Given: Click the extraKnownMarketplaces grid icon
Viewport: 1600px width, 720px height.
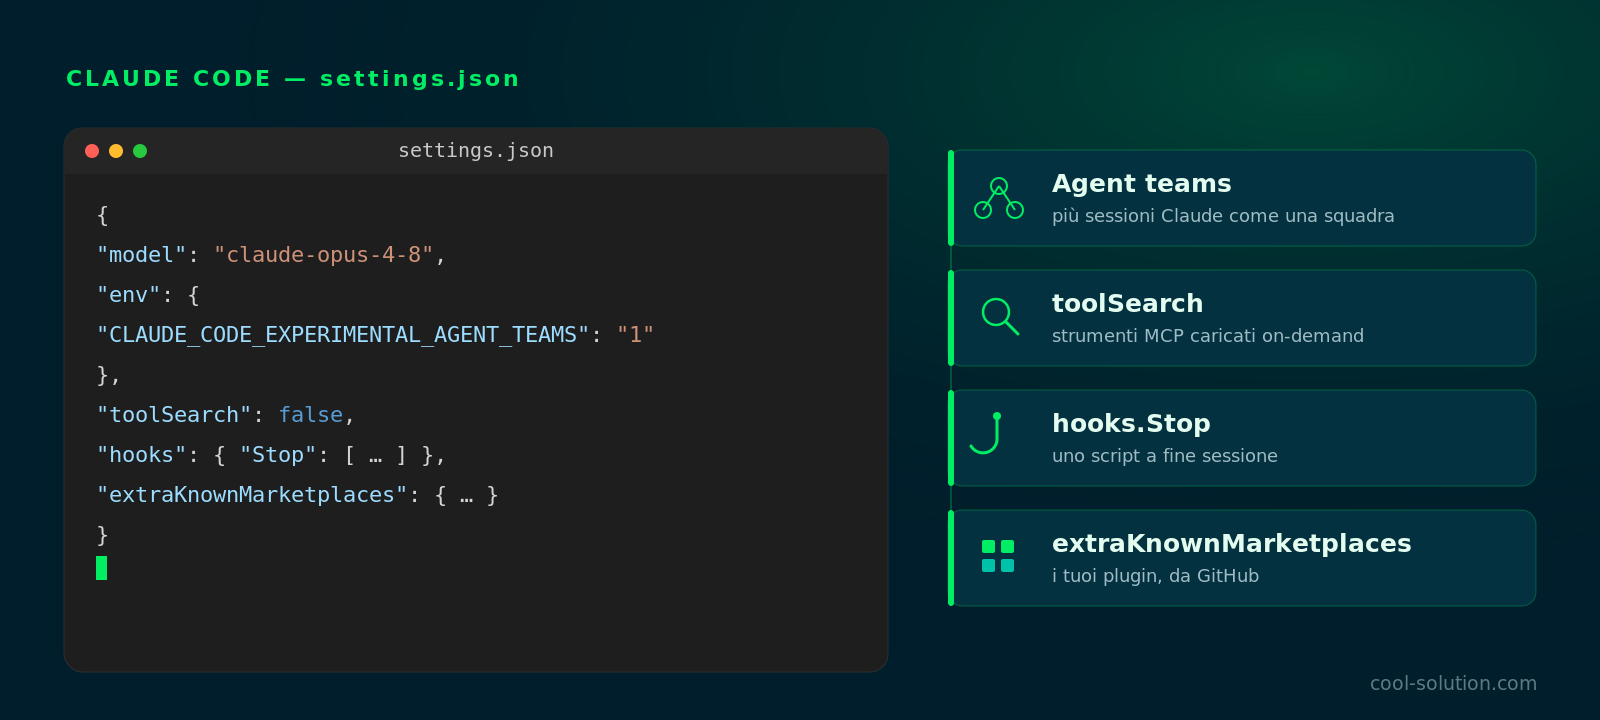Looking at the screenshot, I should (998, 556).
